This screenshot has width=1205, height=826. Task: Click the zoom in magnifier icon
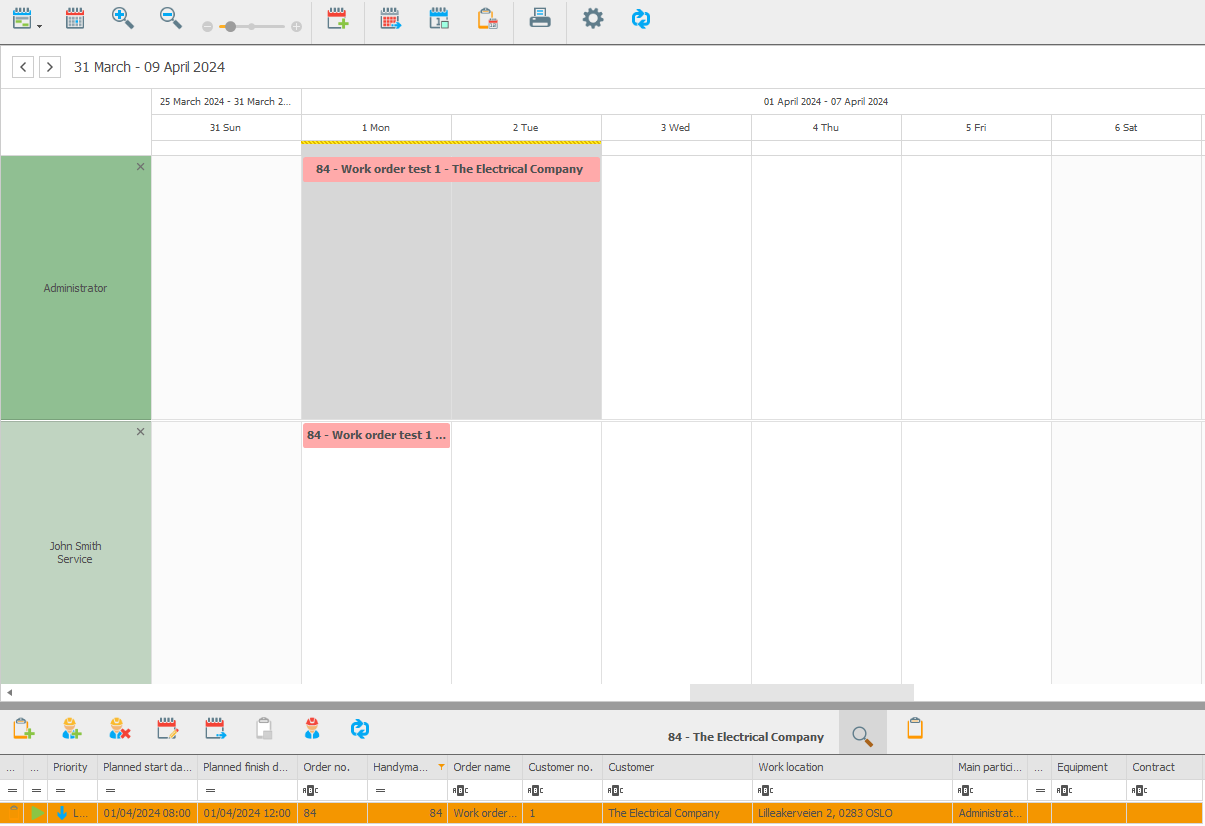point(123,18)
